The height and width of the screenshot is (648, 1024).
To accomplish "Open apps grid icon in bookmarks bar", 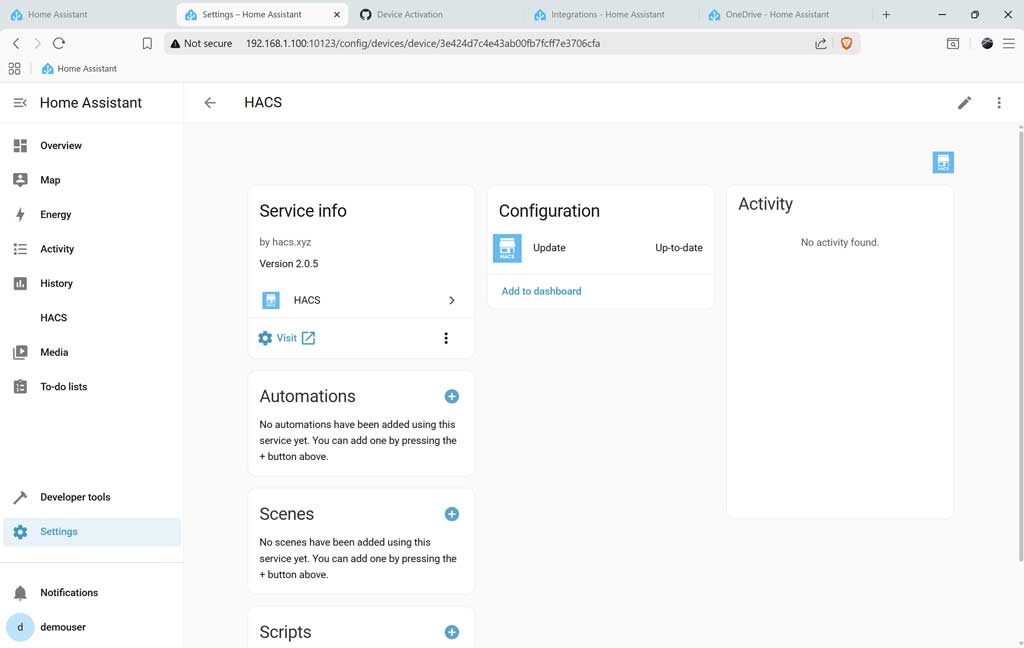I will [x=14, y=69].
